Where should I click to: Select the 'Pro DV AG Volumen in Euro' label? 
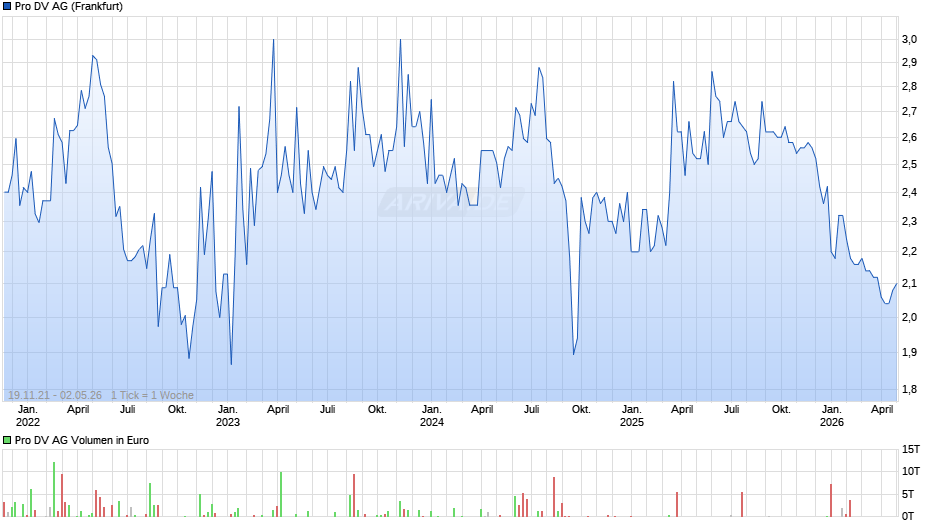pyautogui.click(x=82, y=440)
